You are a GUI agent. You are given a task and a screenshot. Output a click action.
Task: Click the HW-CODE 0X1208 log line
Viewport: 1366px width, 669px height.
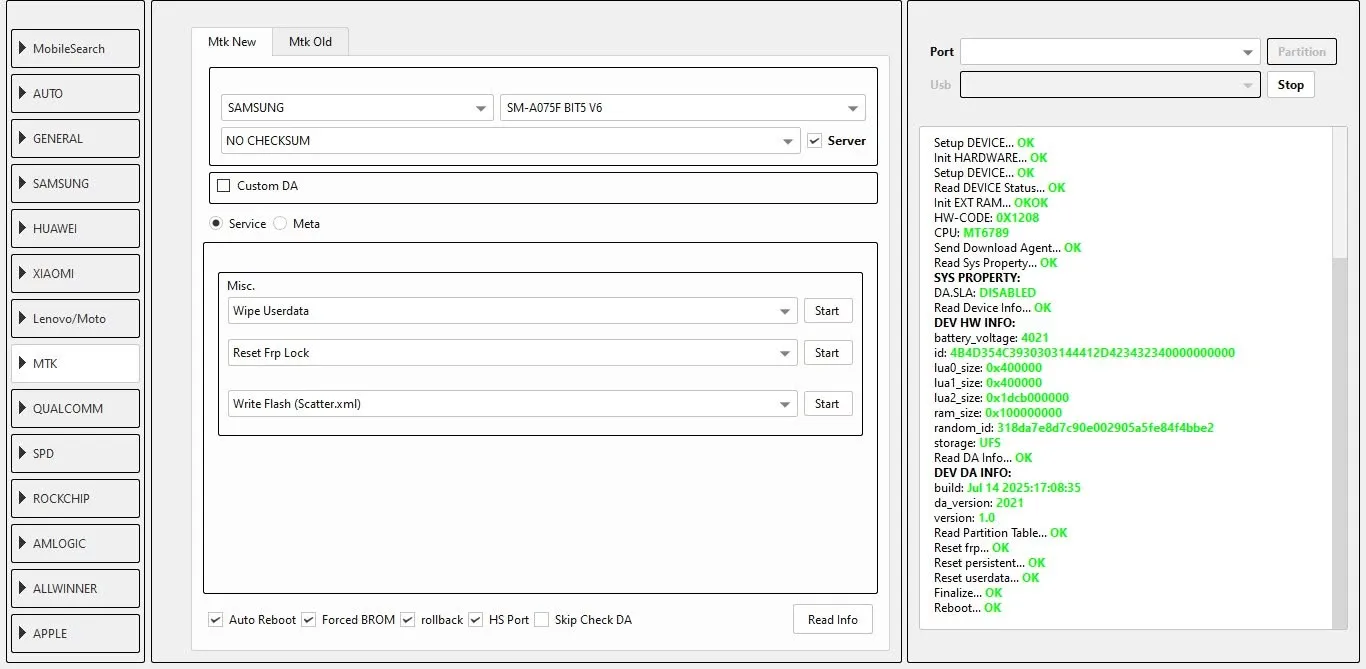coord(987,218)
